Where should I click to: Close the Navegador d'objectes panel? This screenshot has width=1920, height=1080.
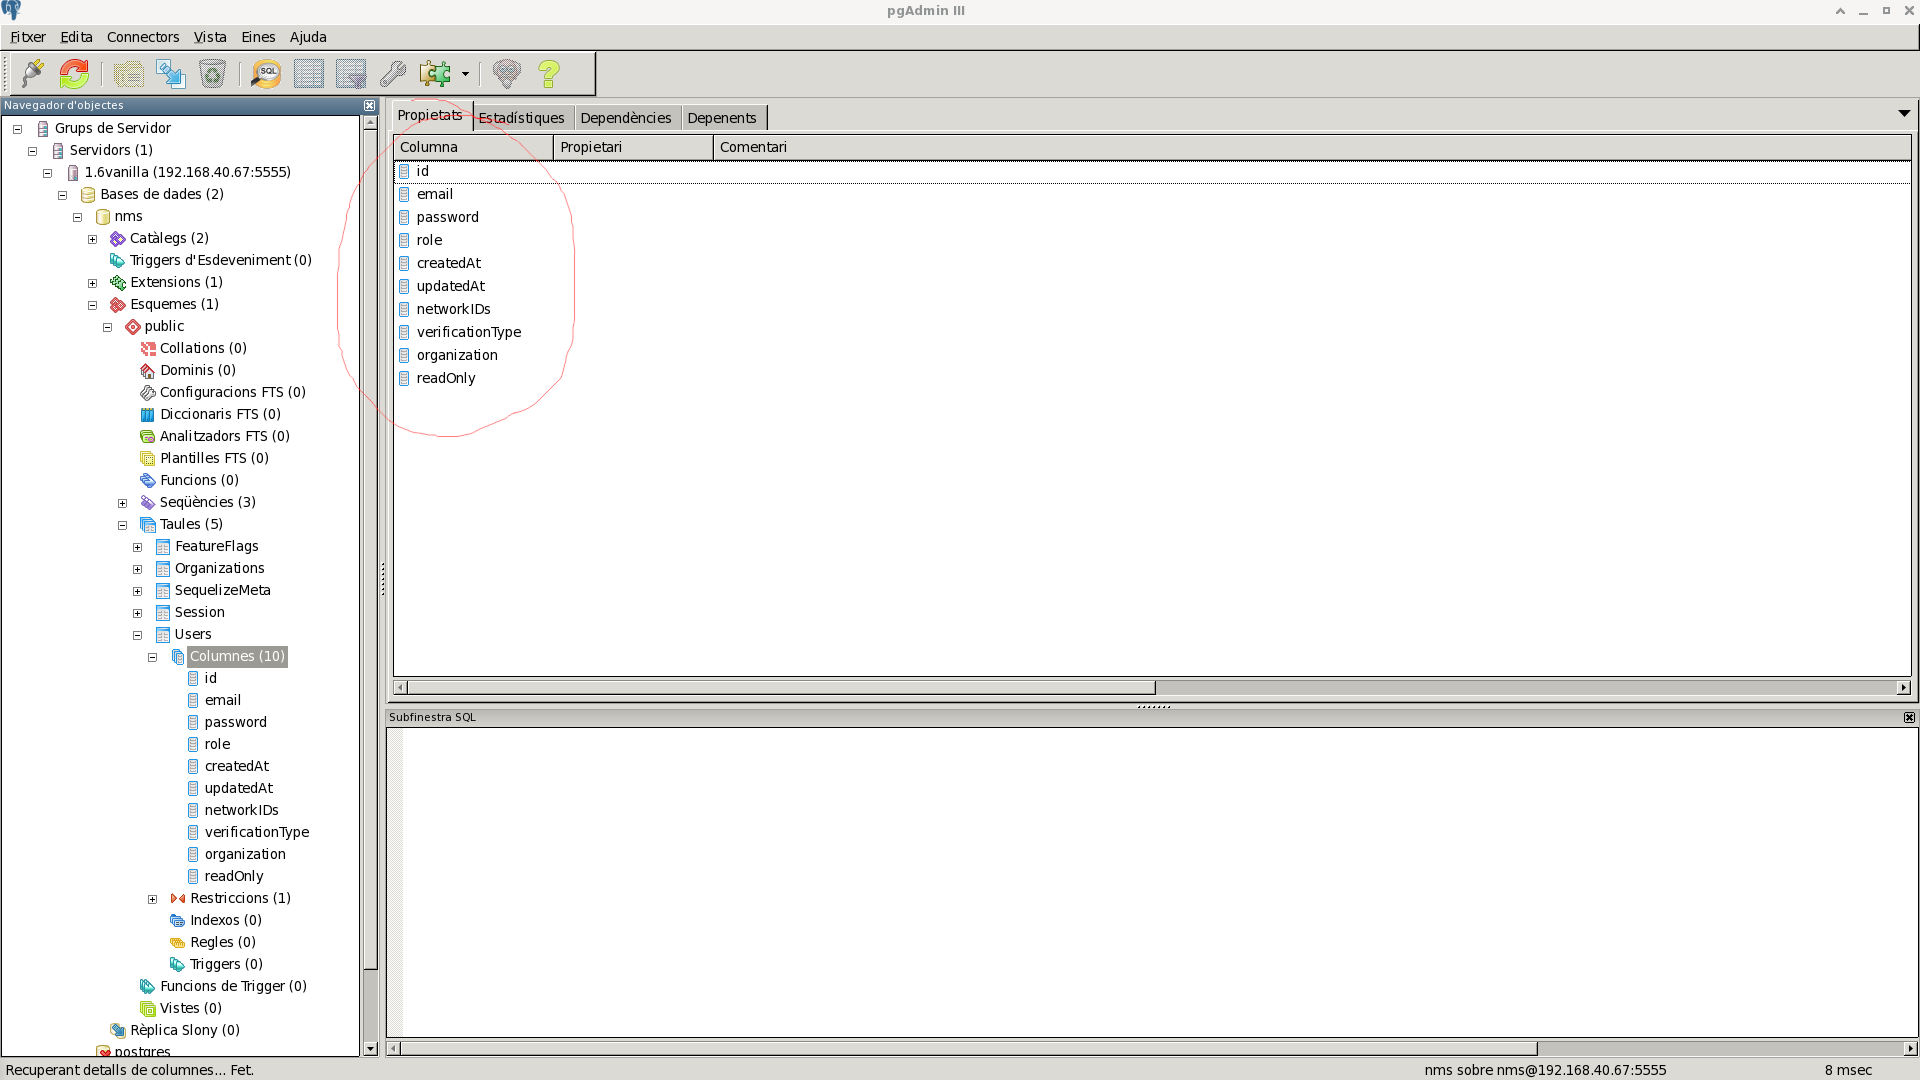tap(369, 105)
